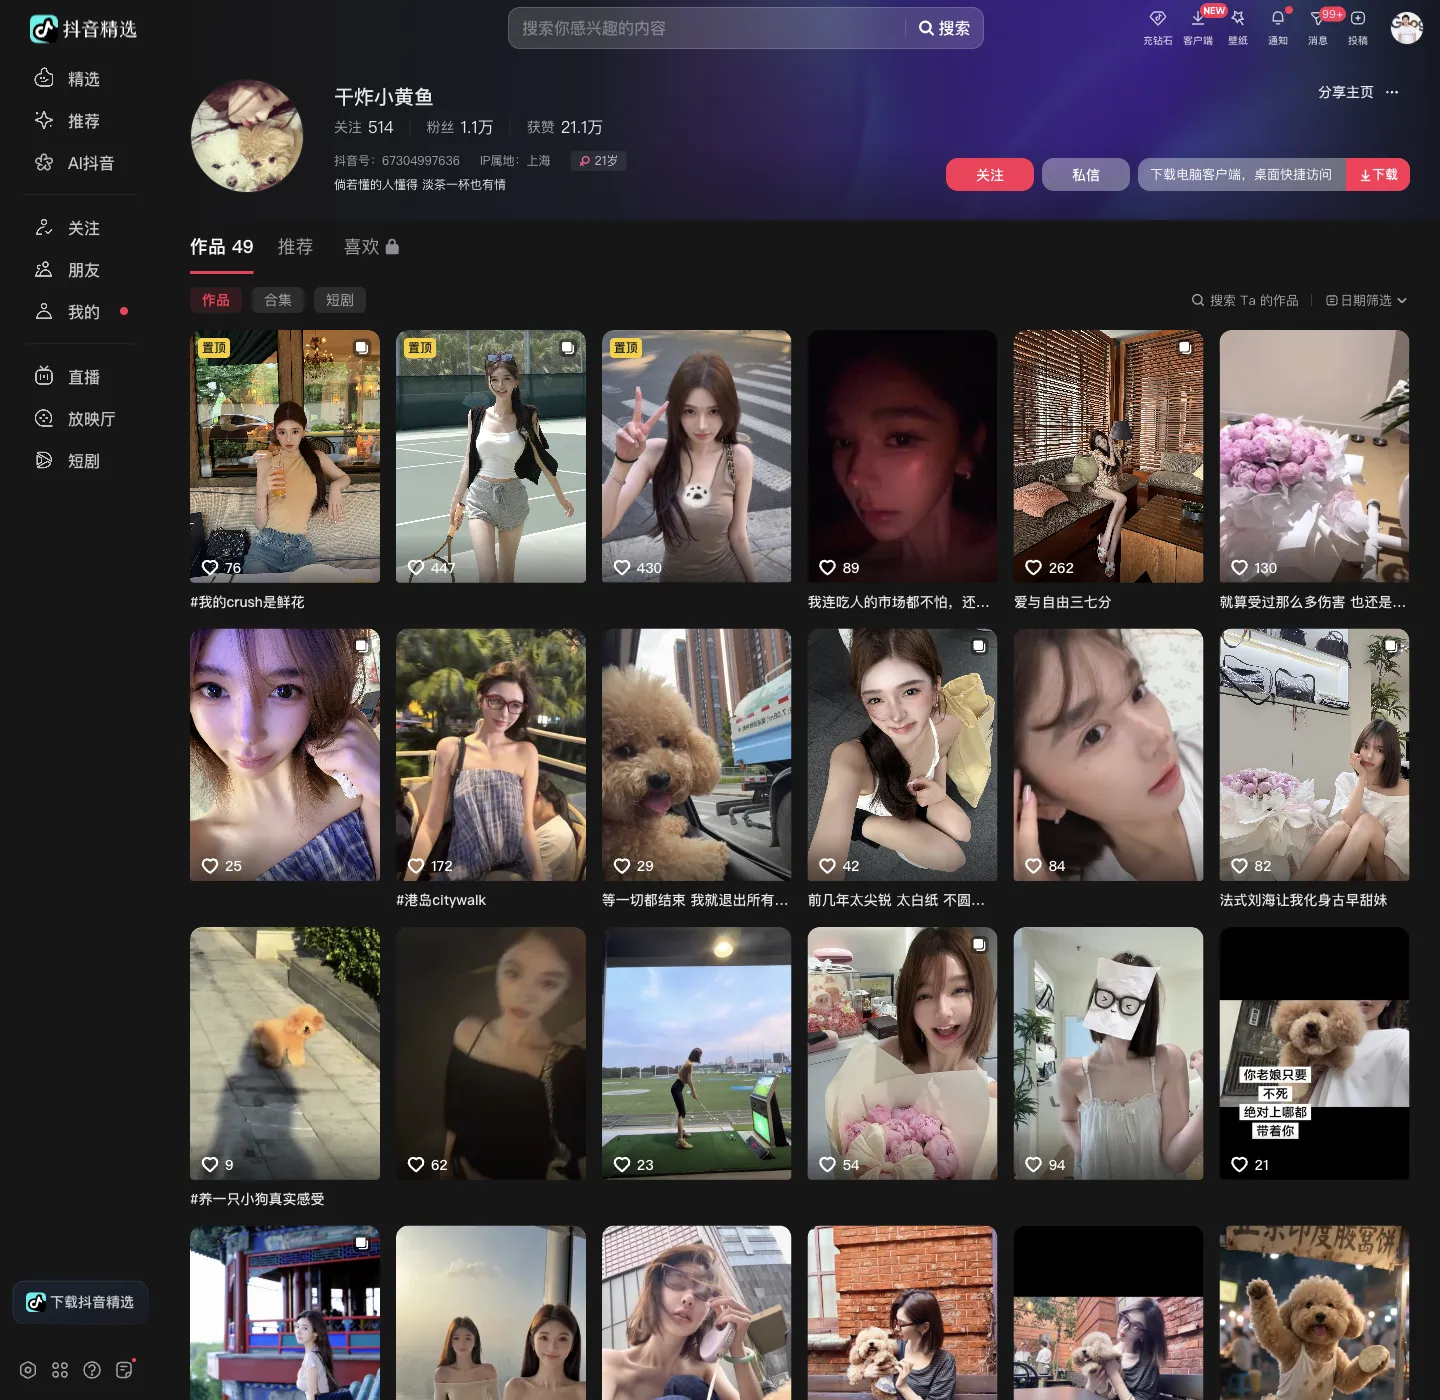Image resolution: width=1440 pixels, height=1400 pixels.
Task: Click 分享主页 share profile
Action: click(1345, 92)
